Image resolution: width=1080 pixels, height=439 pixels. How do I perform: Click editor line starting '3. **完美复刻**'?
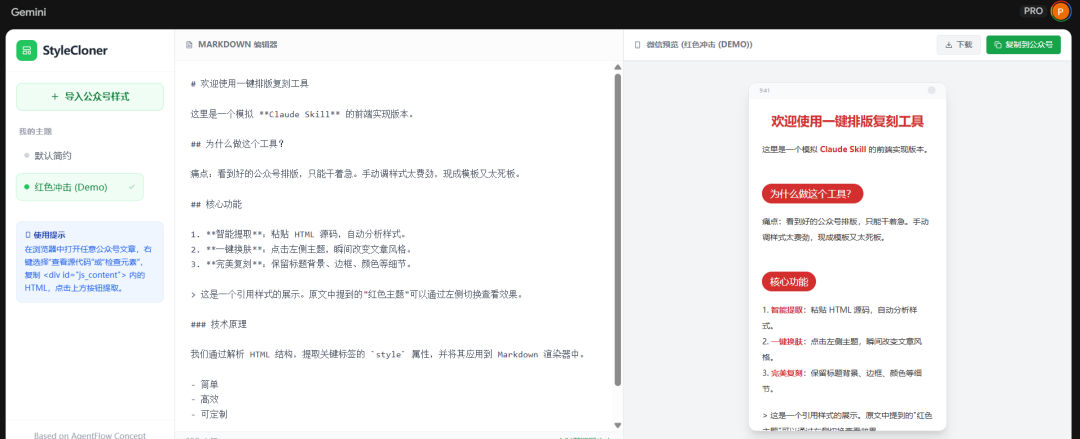[301, 264]
